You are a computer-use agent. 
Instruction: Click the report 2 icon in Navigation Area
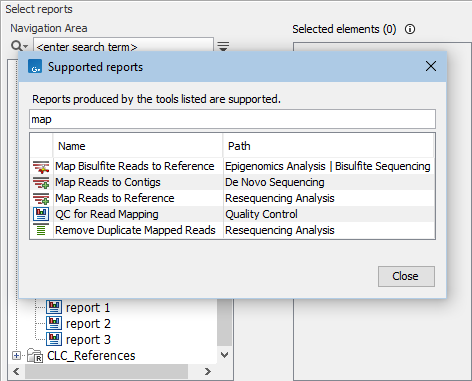pyautogui.click(x=54, y=323)
